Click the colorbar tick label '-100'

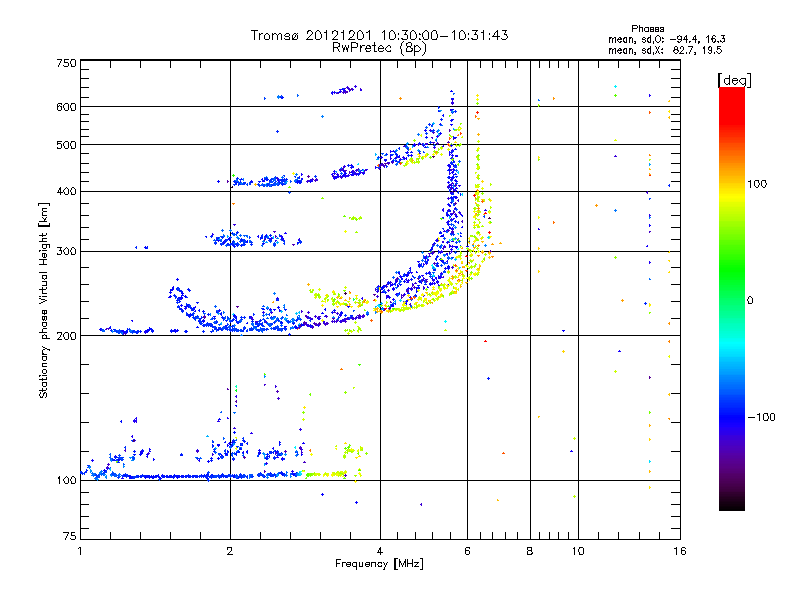pos(761,417)
